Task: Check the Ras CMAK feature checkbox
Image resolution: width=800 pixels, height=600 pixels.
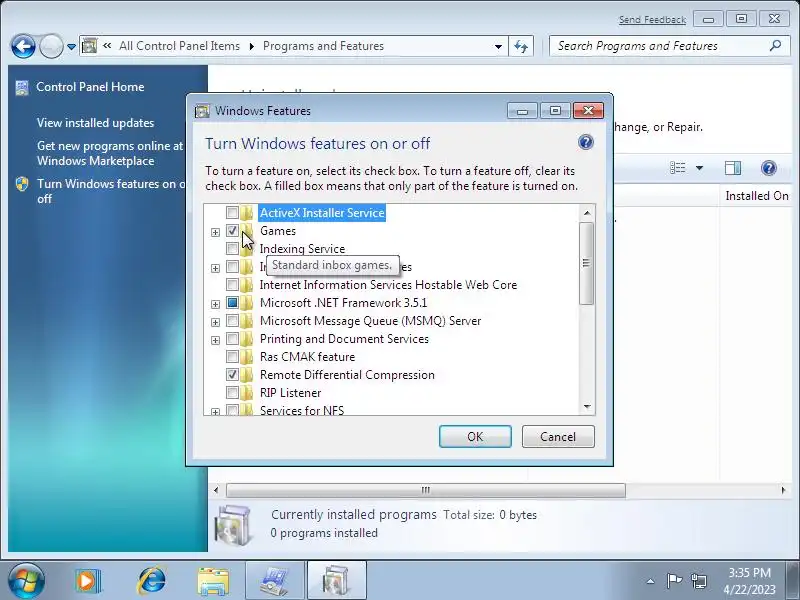Action: [232, 357]
